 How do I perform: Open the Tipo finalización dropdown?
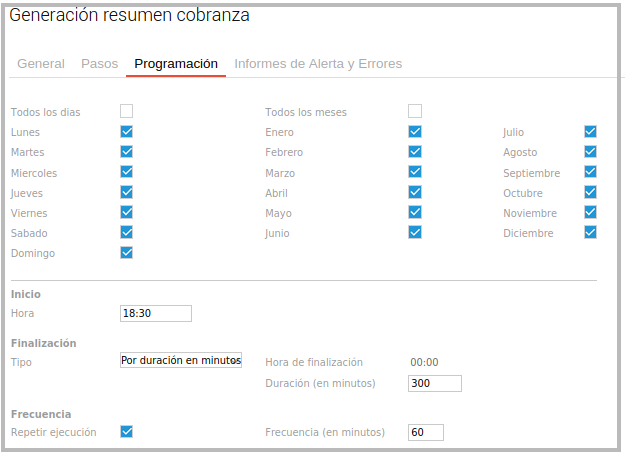181,360
